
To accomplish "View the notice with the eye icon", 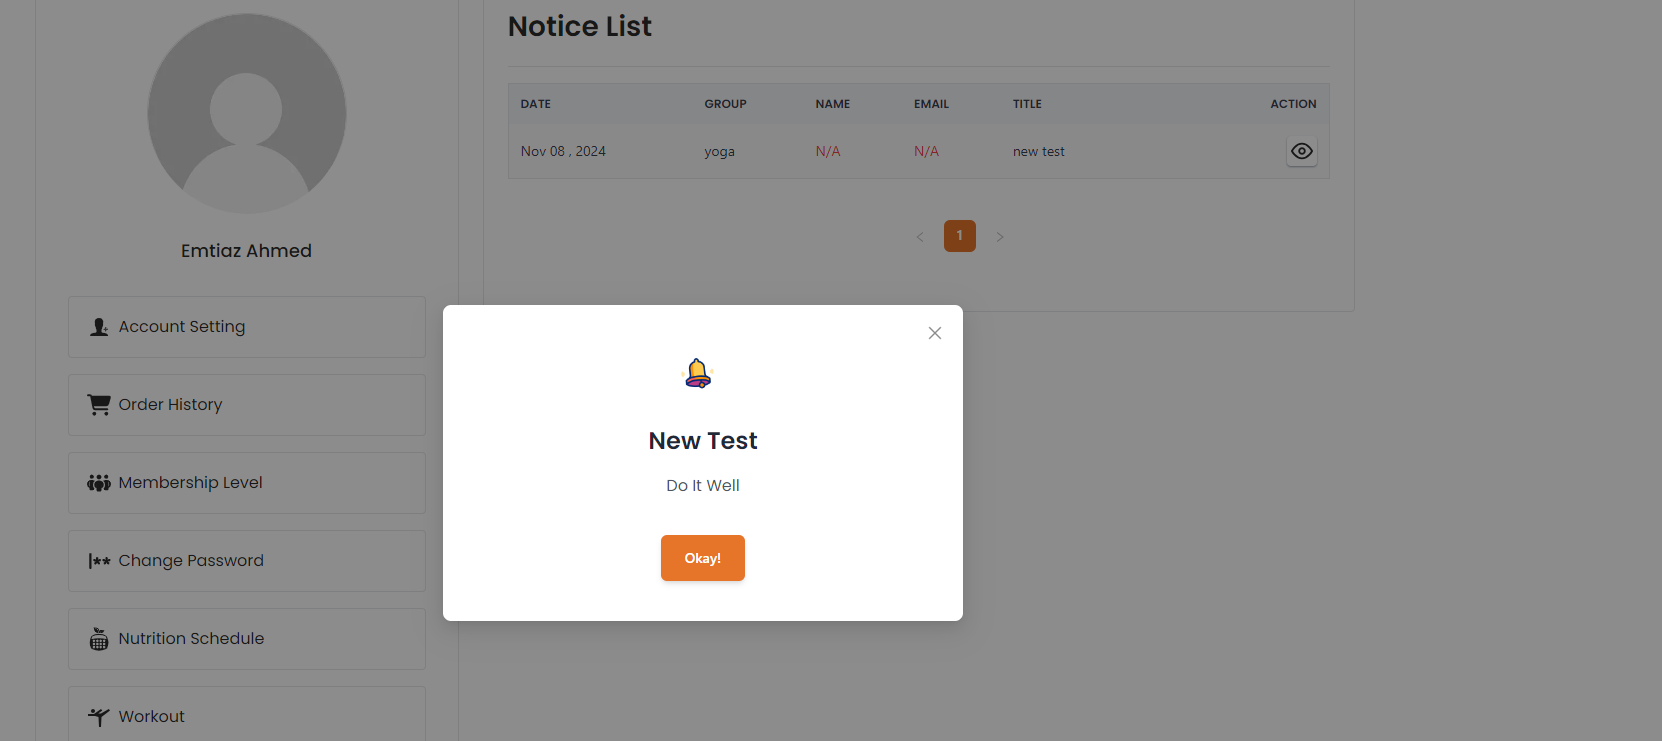I will (x=1301, y=151).
